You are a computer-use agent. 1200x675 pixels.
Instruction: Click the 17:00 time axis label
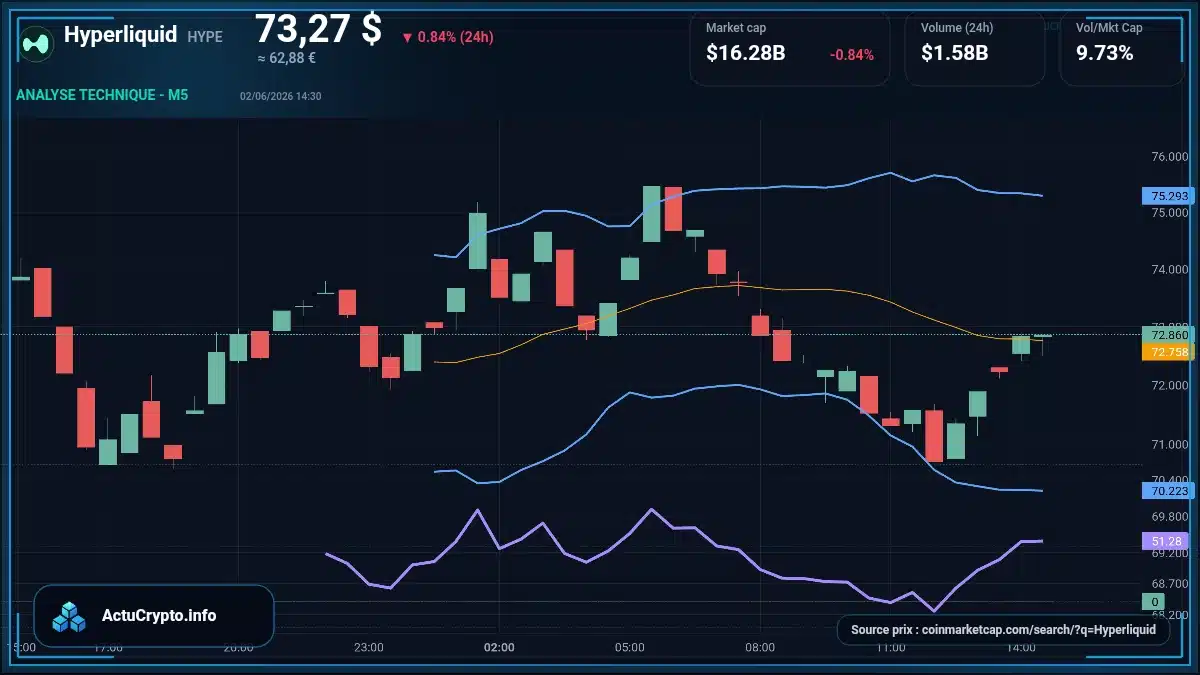coord(108,648)
